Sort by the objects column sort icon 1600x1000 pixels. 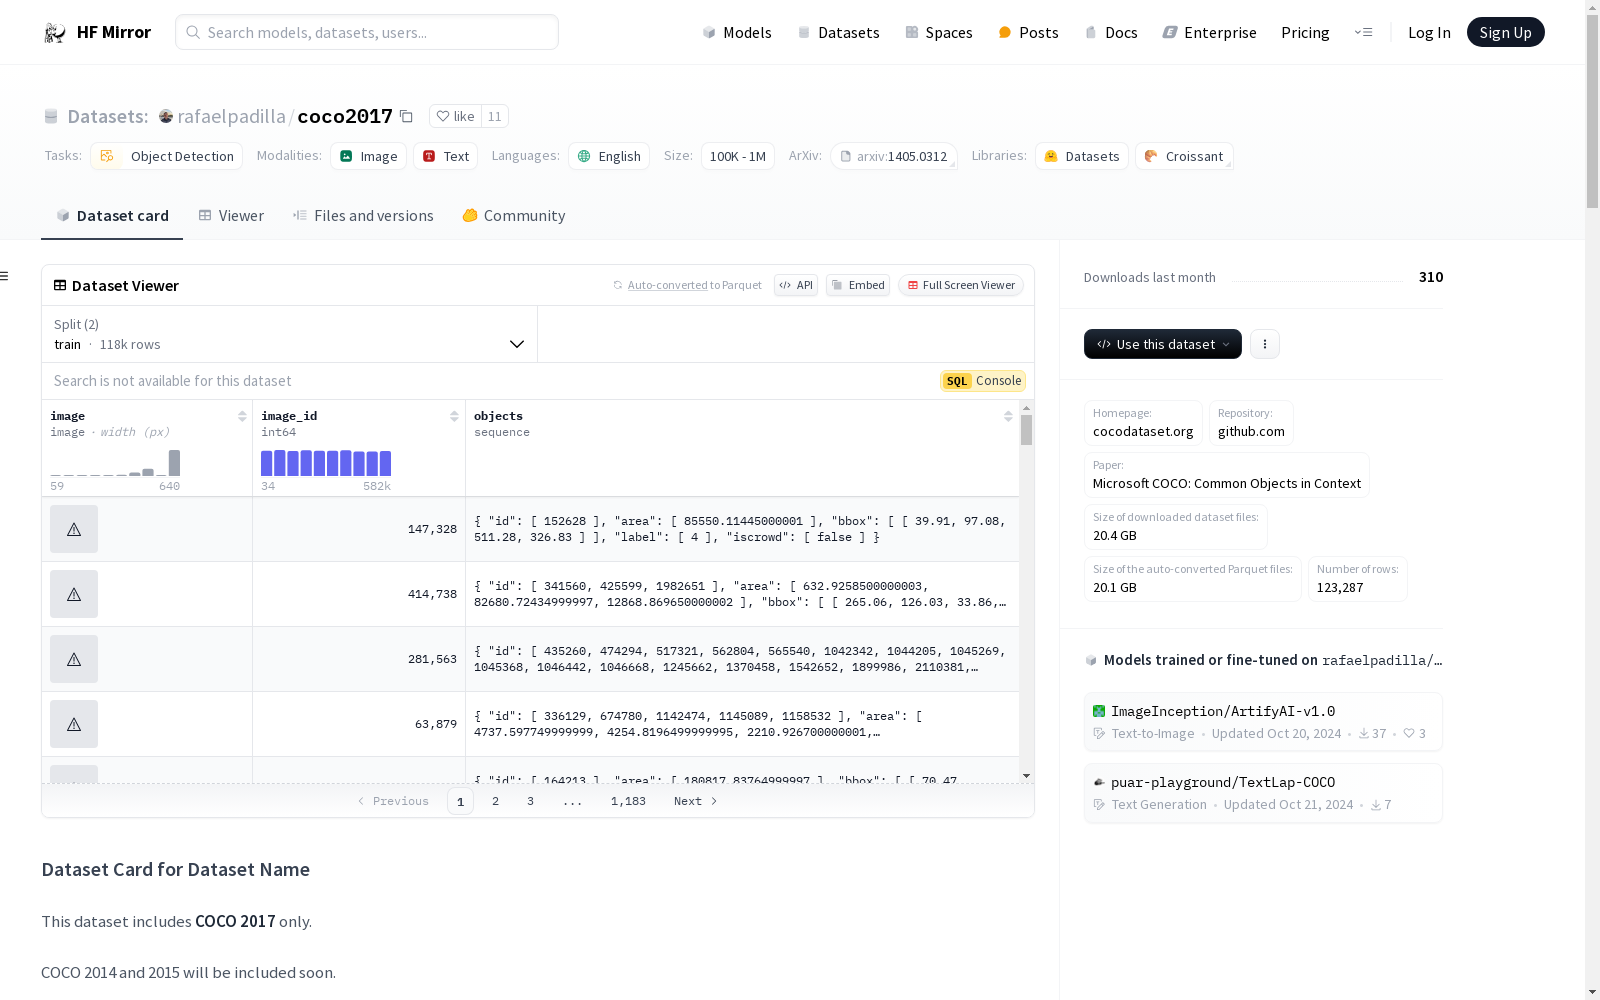[x=1008, y=416]
